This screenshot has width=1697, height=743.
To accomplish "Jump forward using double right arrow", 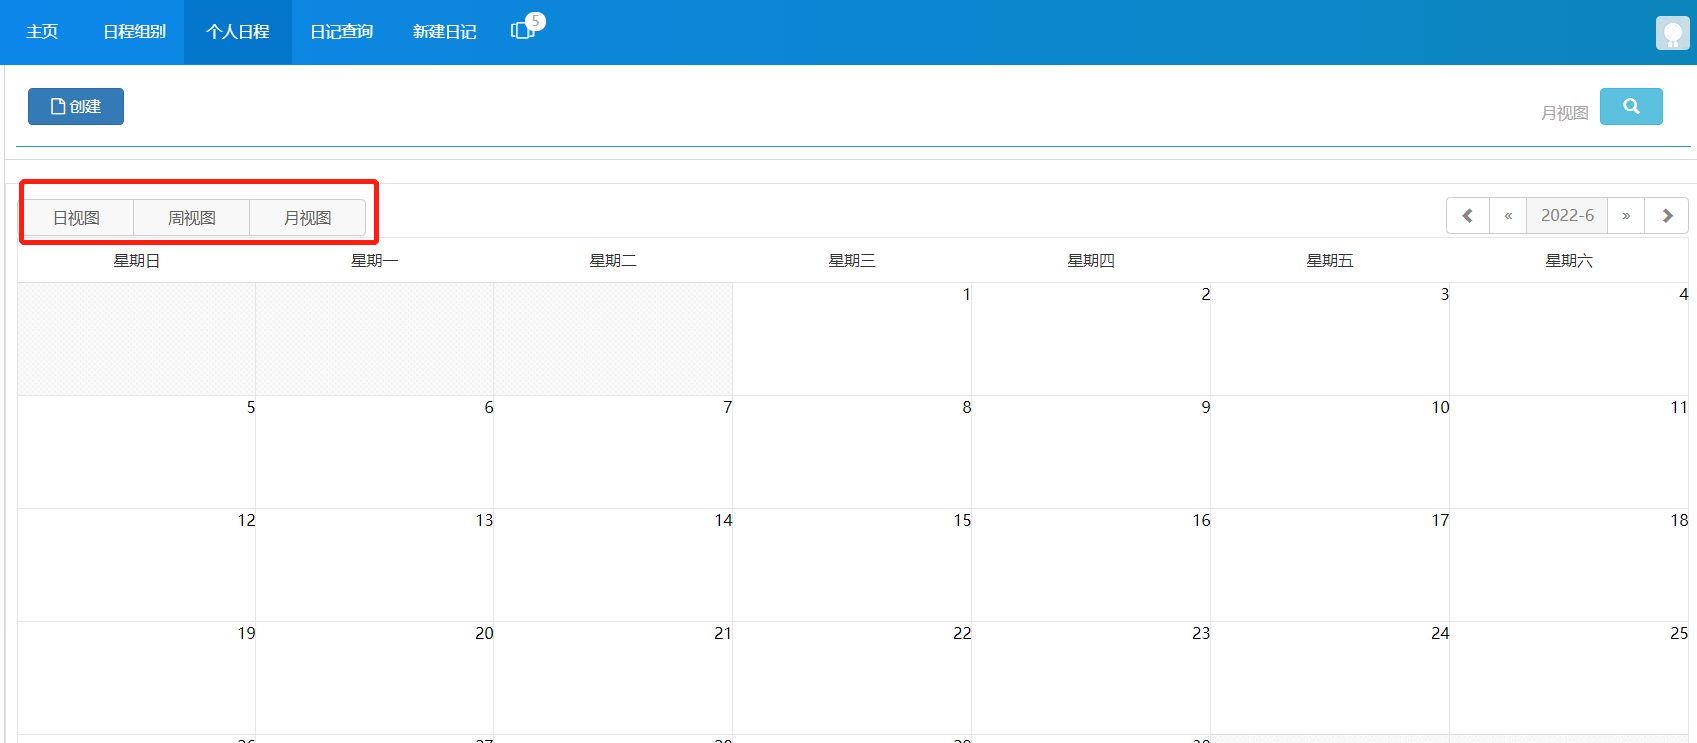I will tap(1626, 216).
